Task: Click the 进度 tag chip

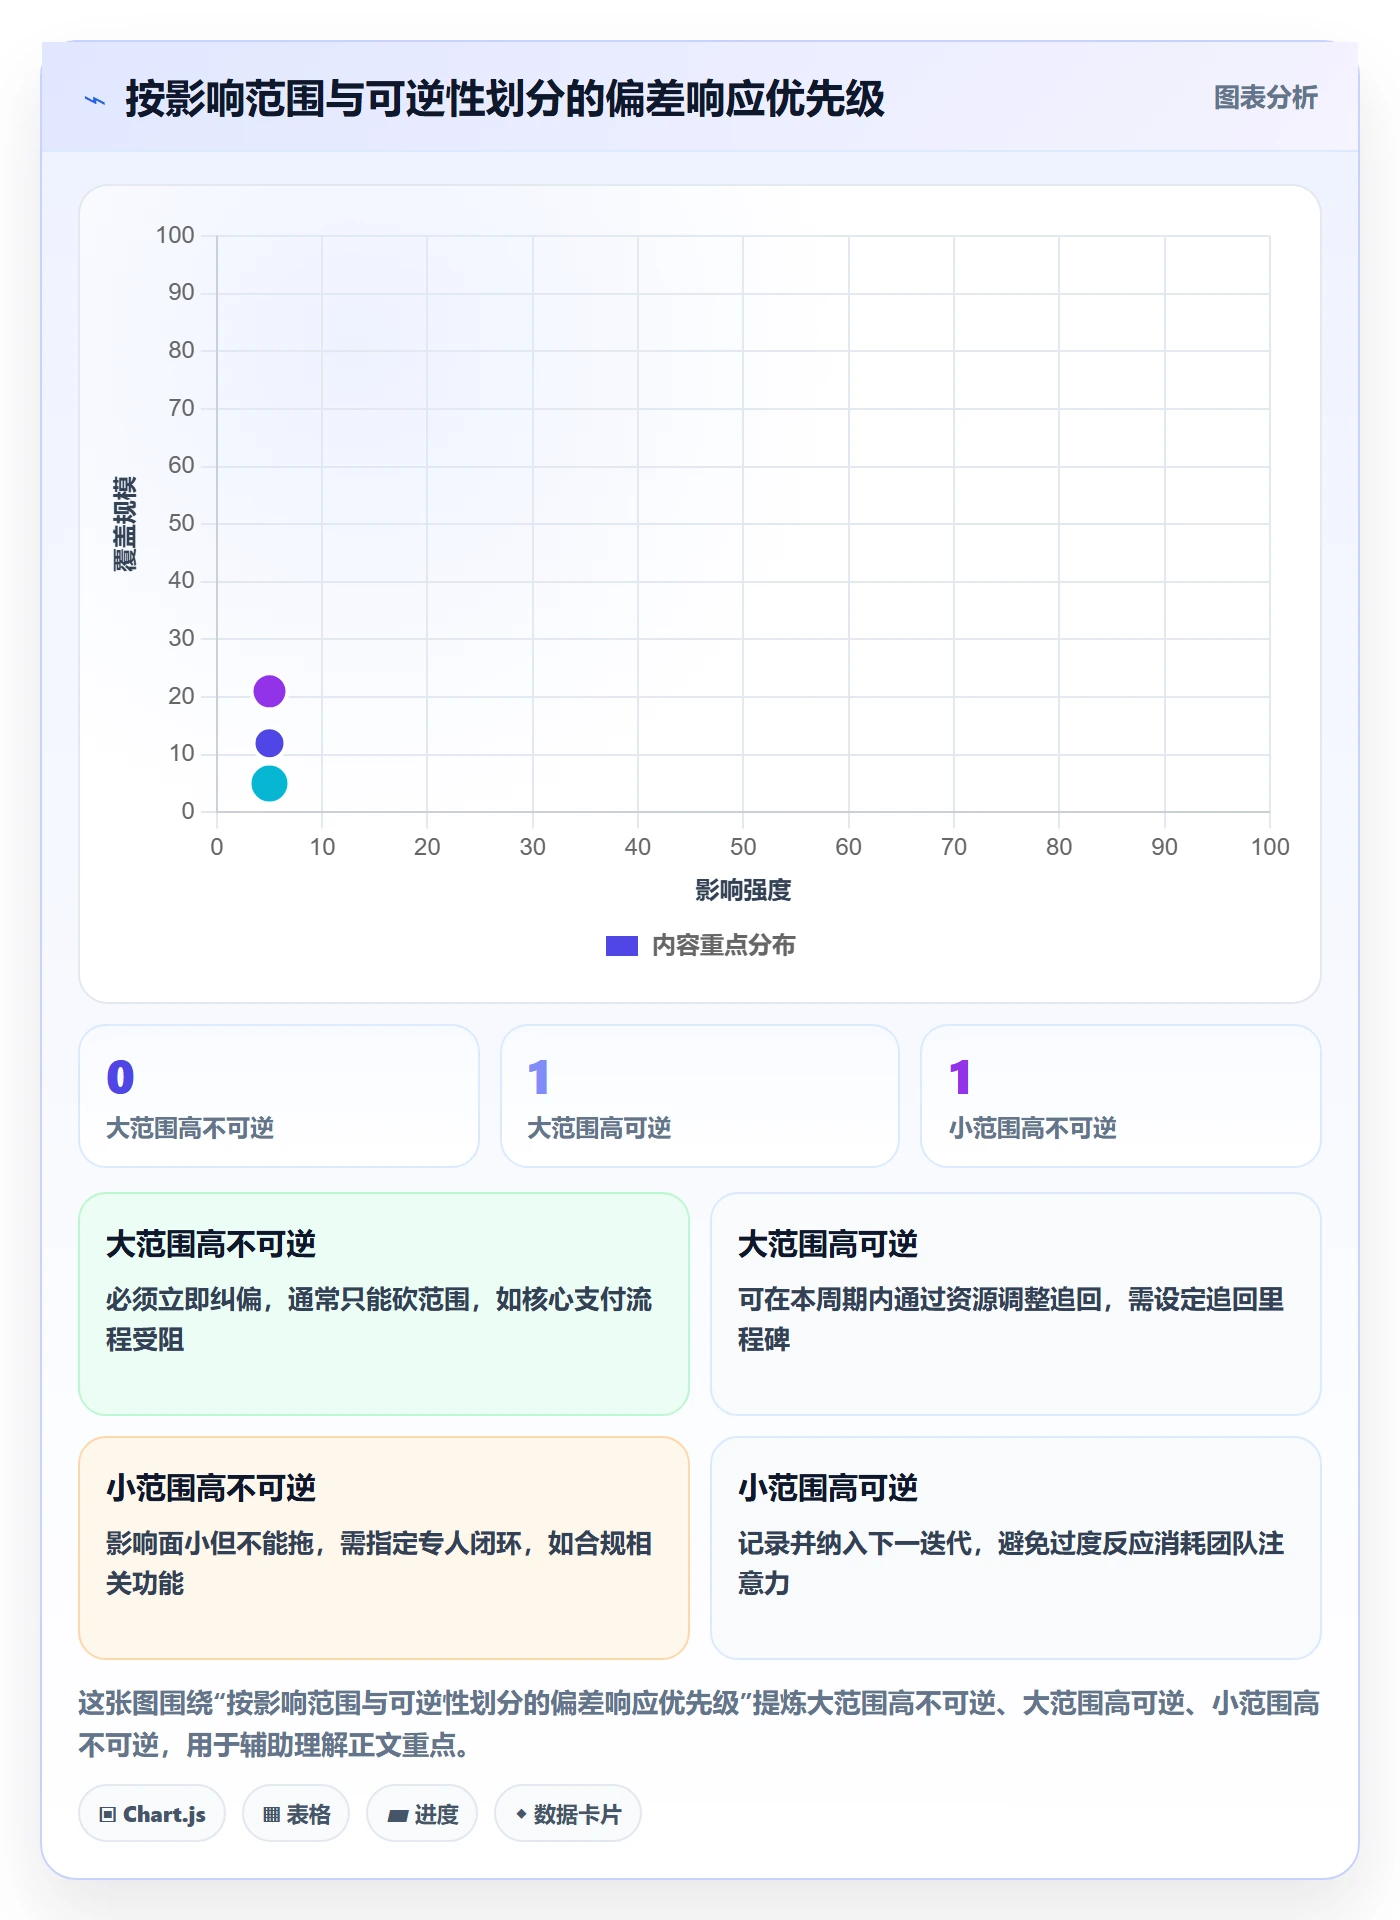Action: [422, 1814]
